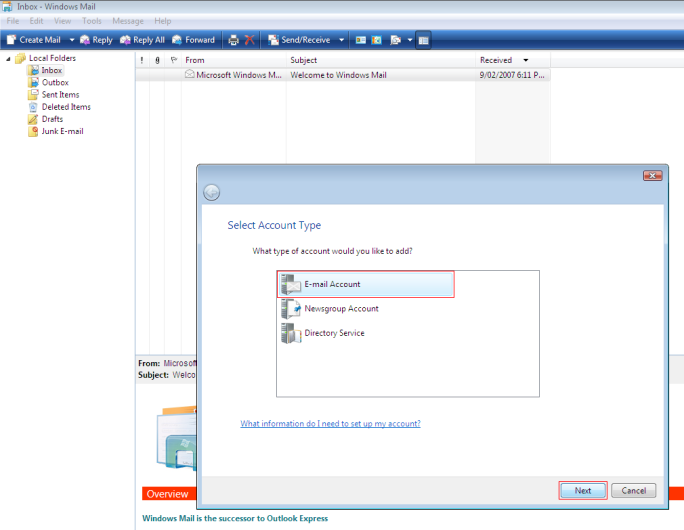Sort messages by From column

(x=234, y=60)
